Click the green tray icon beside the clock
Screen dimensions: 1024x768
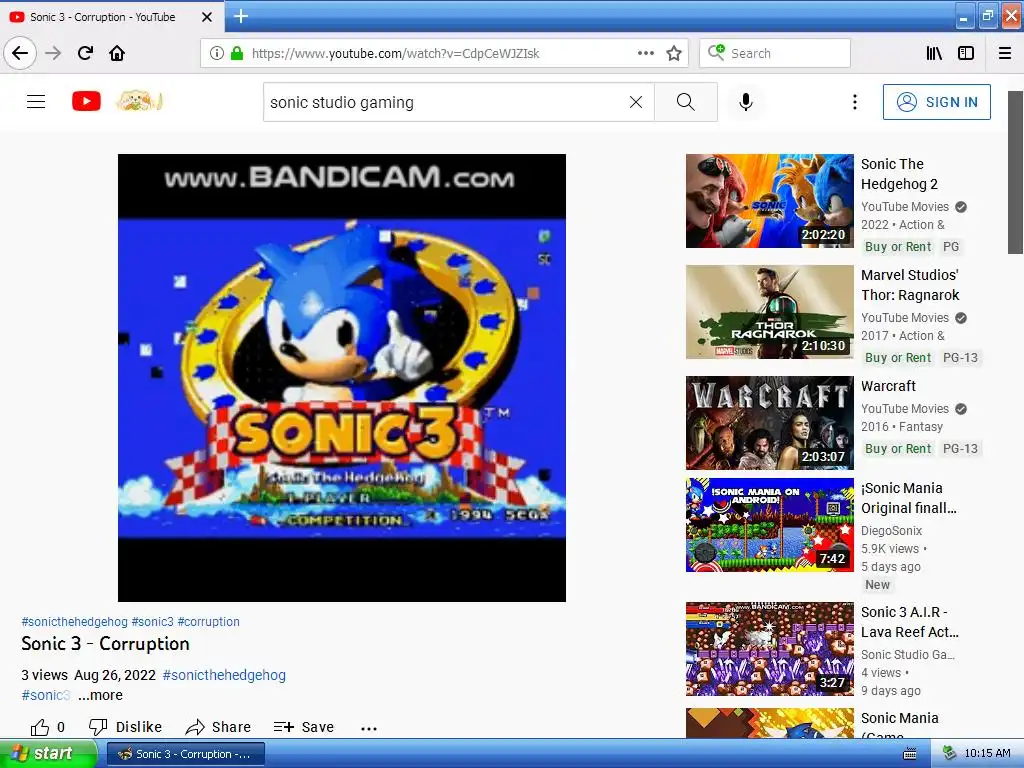(950, 754)
